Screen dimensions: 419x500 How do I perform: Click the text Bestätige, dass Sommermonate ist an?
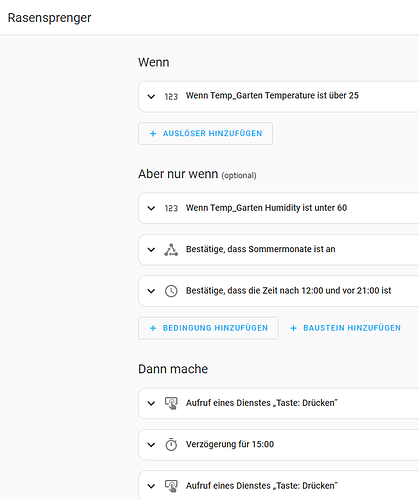[261, 249]
